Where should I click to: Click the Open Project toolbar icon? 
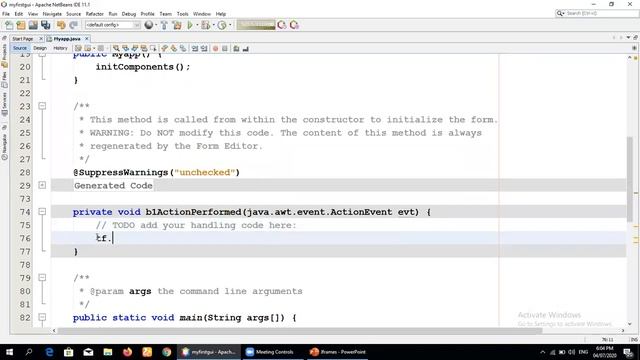33,25
